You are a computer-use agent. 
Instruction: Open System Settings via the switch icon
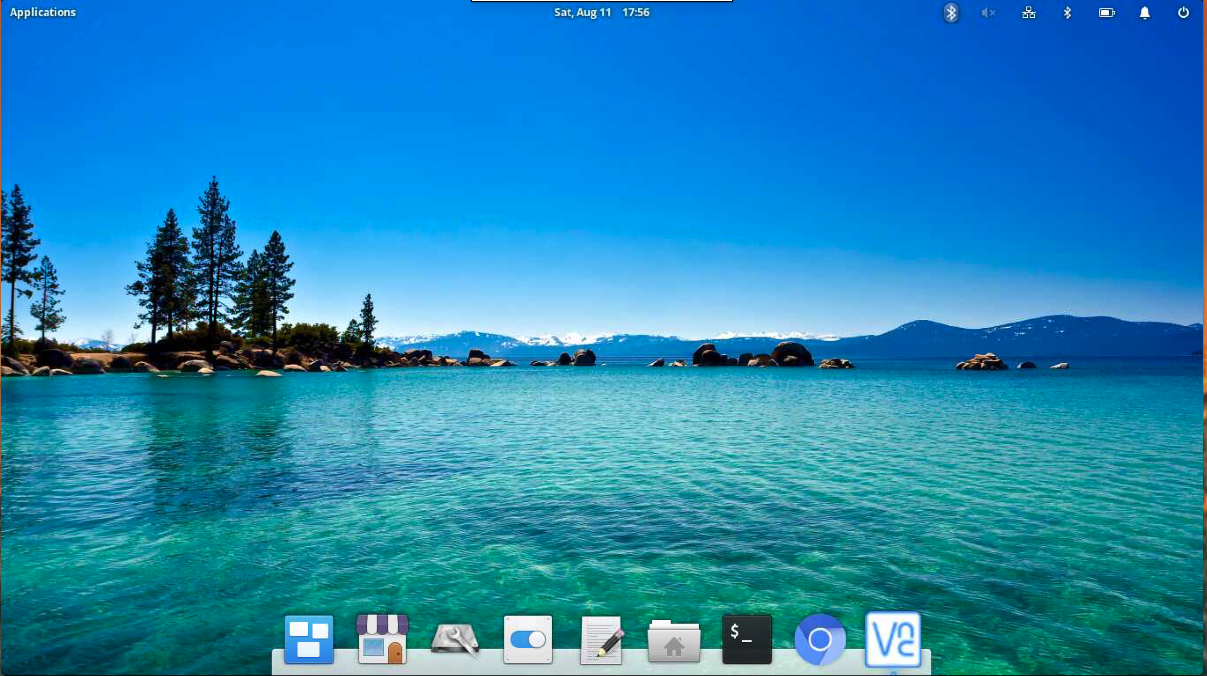[527, 640]
